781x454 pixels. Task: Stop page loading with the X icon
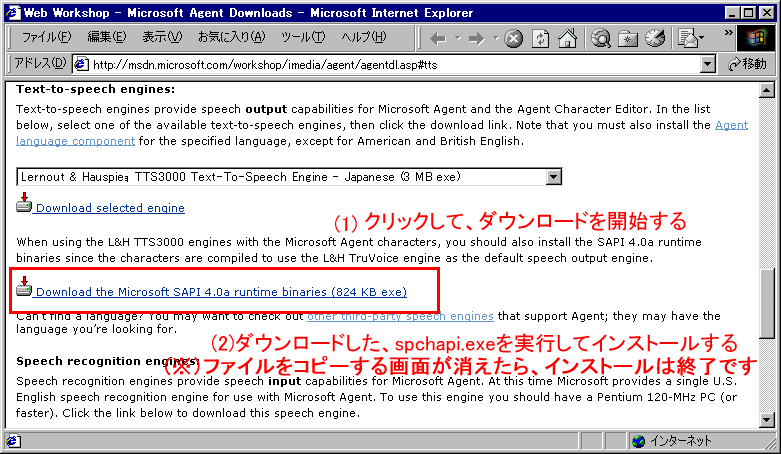[x=514, y=38]
